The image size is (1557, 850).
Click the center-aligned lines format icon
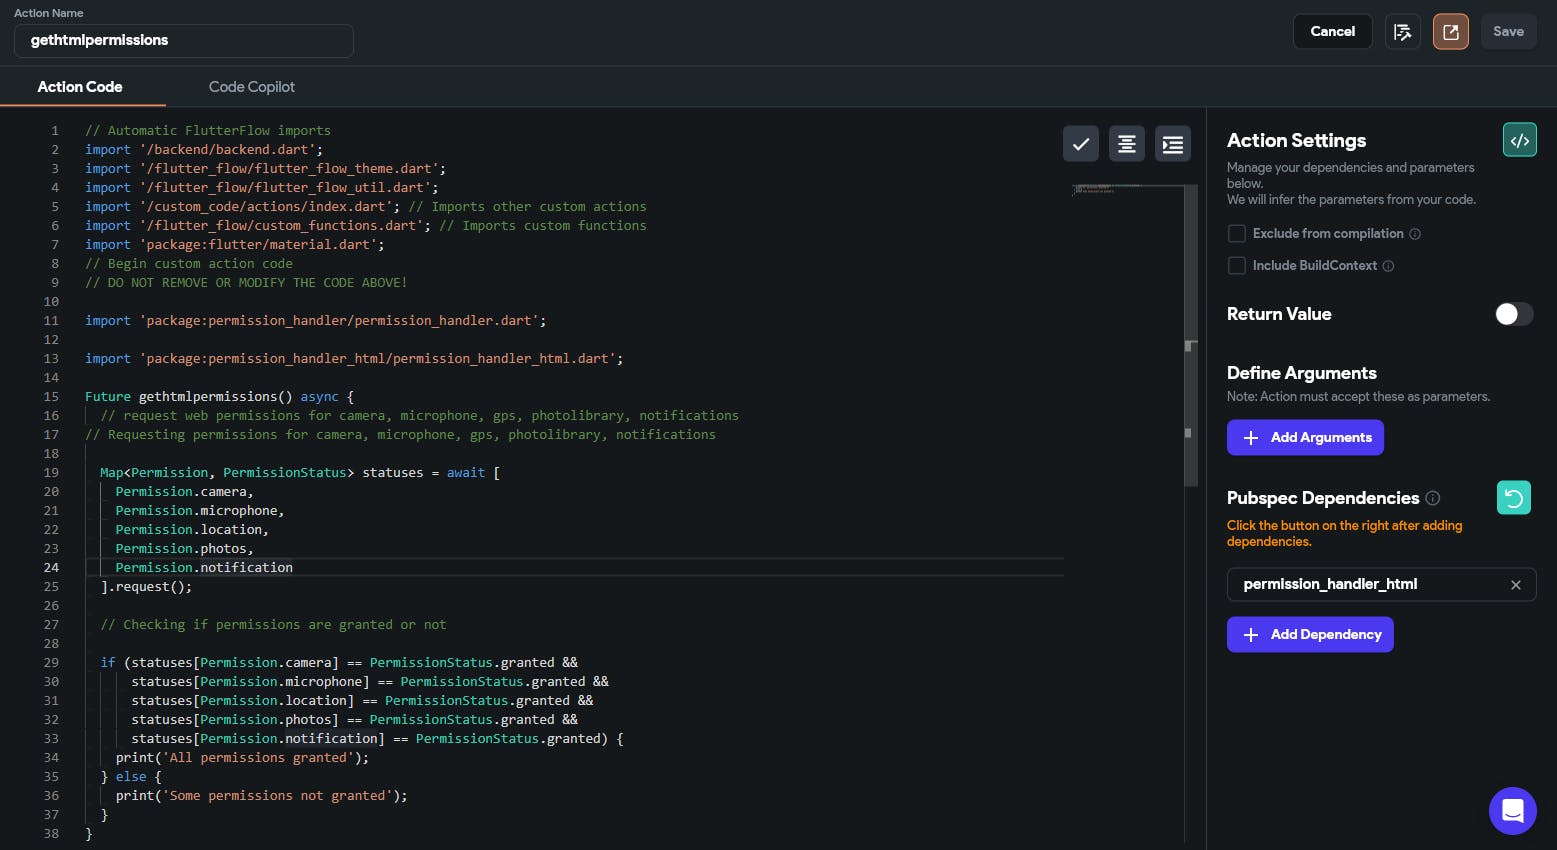click(1126, 144)
